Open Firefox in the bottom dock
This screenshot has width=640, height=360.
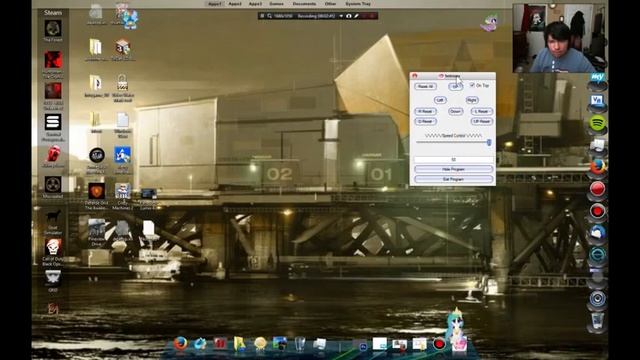coord(180,344)
